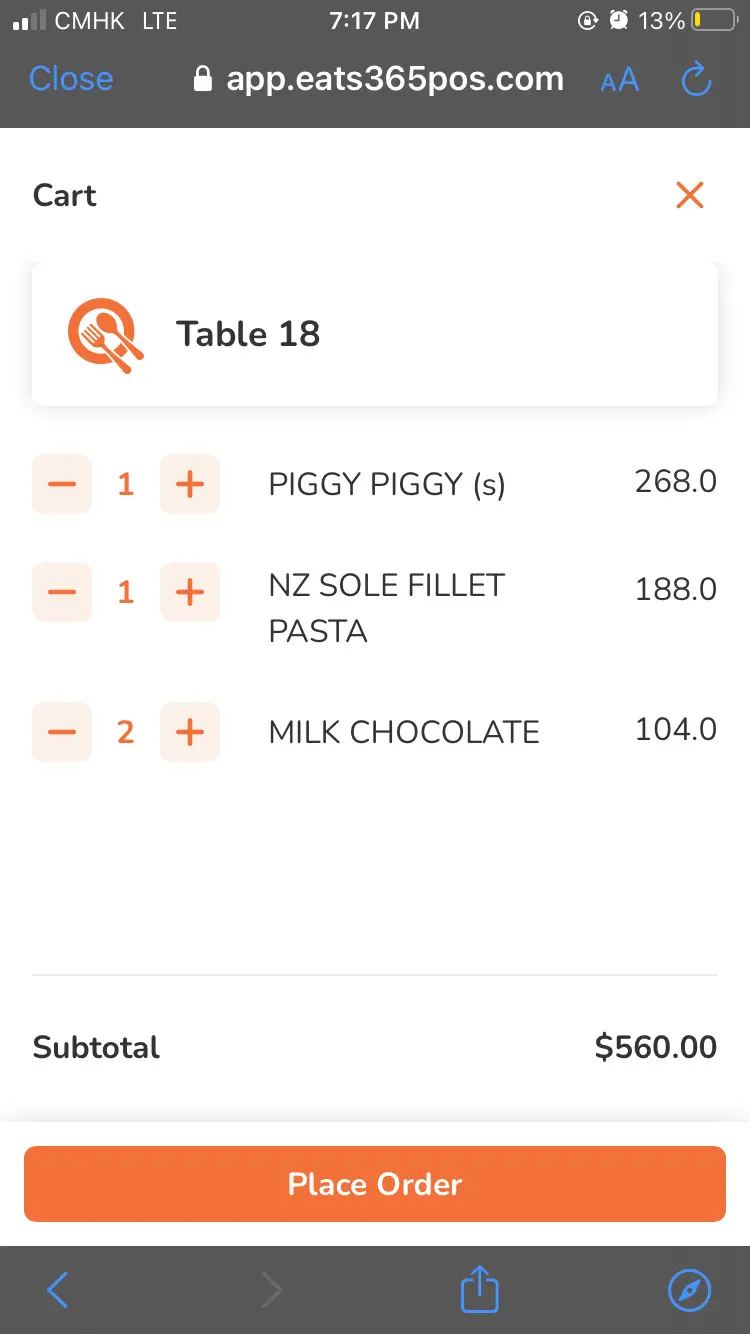Reduce MILK CHOCOLATE quantity by one
Image resolution: width=750 pixels, height=1334 pixels.
coord(62,732)
